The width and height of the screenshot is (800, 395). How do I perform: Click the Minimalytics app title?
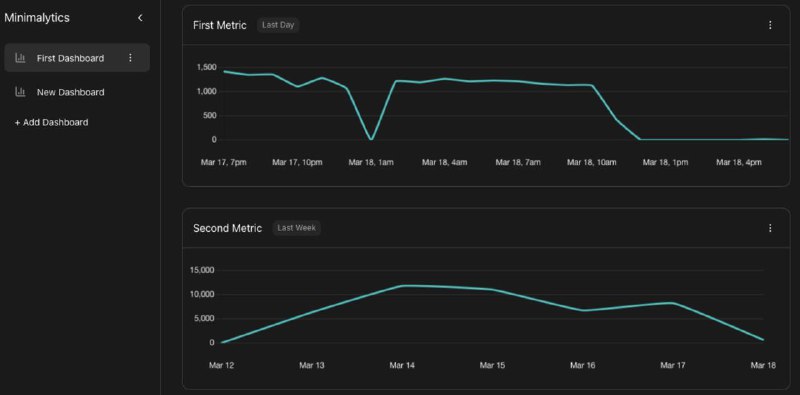(x=37, y=18)
